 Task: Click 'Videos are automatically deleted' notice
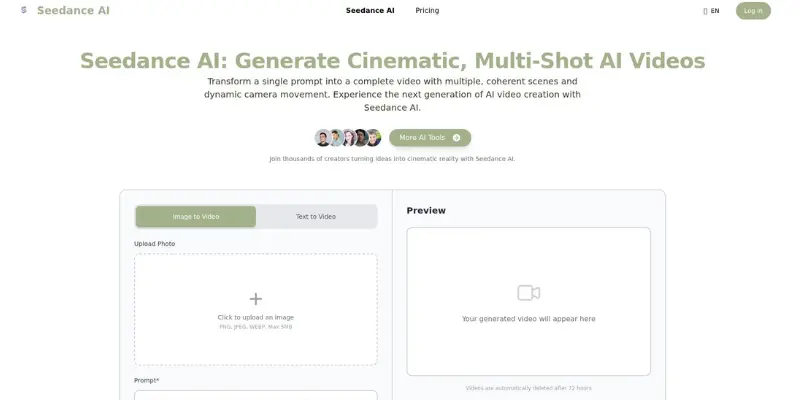[529, 388]
